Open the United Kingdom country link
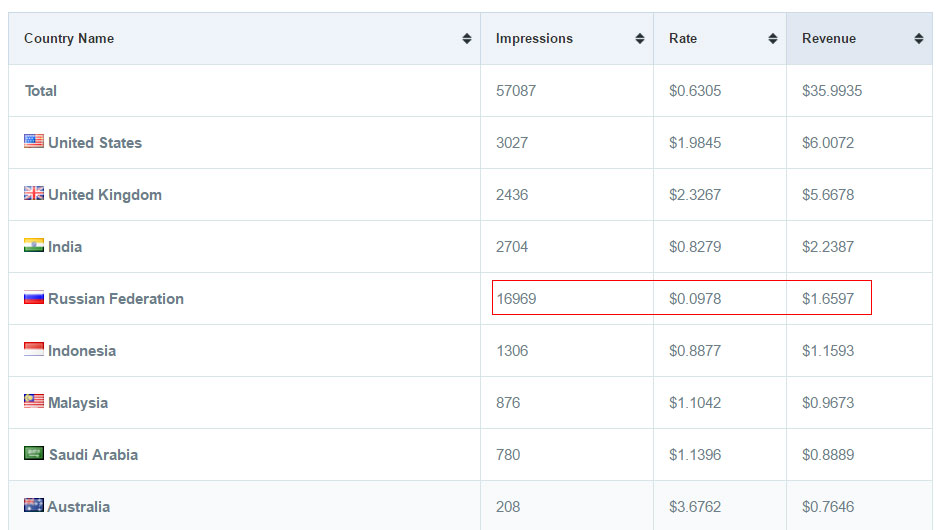This screenshot has width=942, height=530. tap(105, 195)
